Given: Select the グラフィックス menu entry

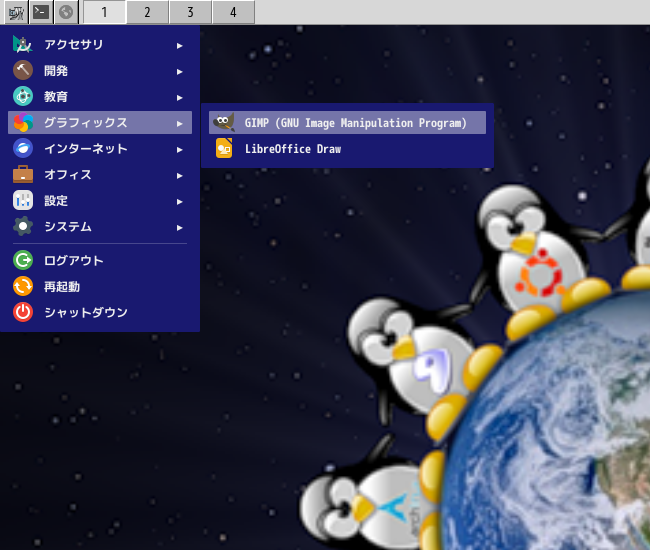Looking at the screenshot, I should pos(100,122).
